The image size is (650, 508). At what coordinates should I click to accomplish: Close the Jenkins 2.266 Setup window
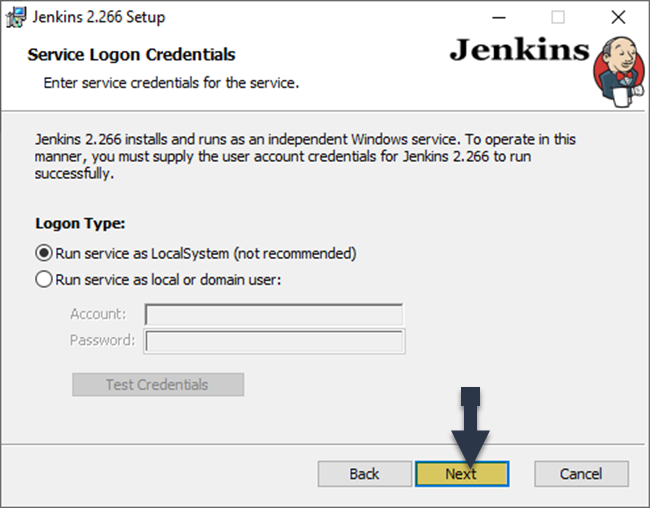click(x=618, y=17)
